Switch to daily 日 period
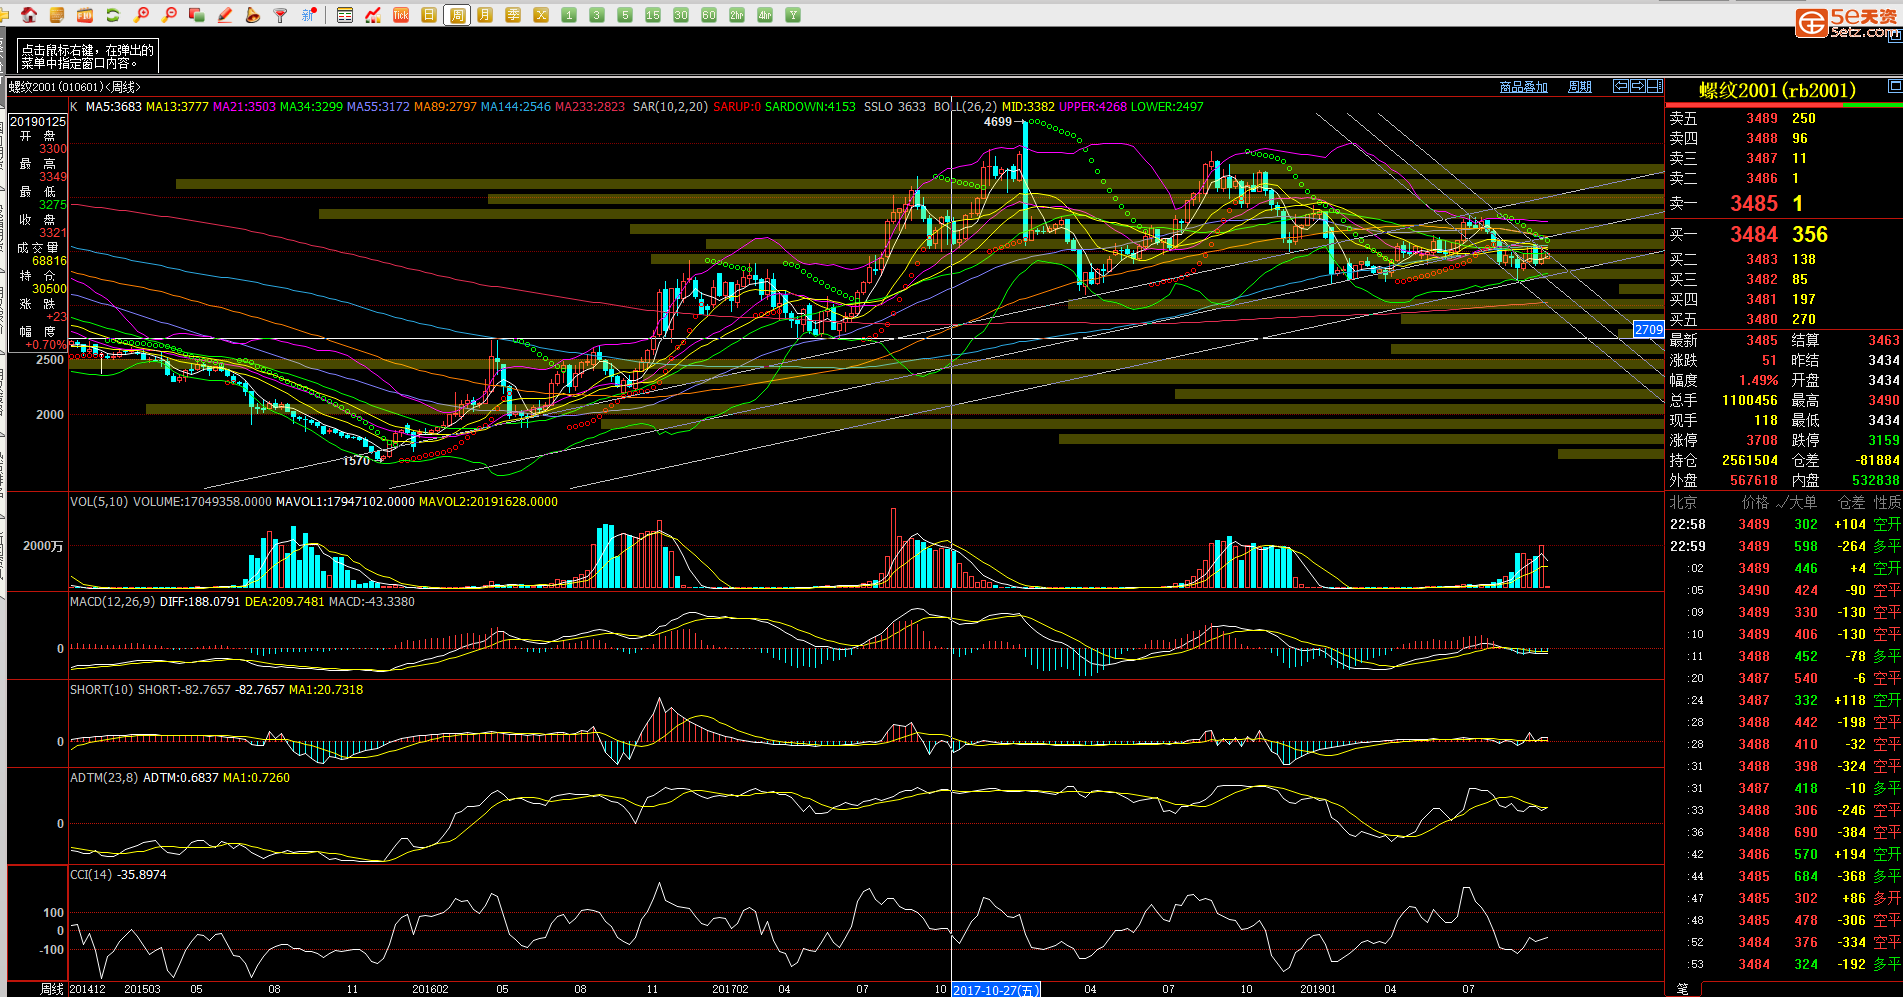 tap(429, 15)
